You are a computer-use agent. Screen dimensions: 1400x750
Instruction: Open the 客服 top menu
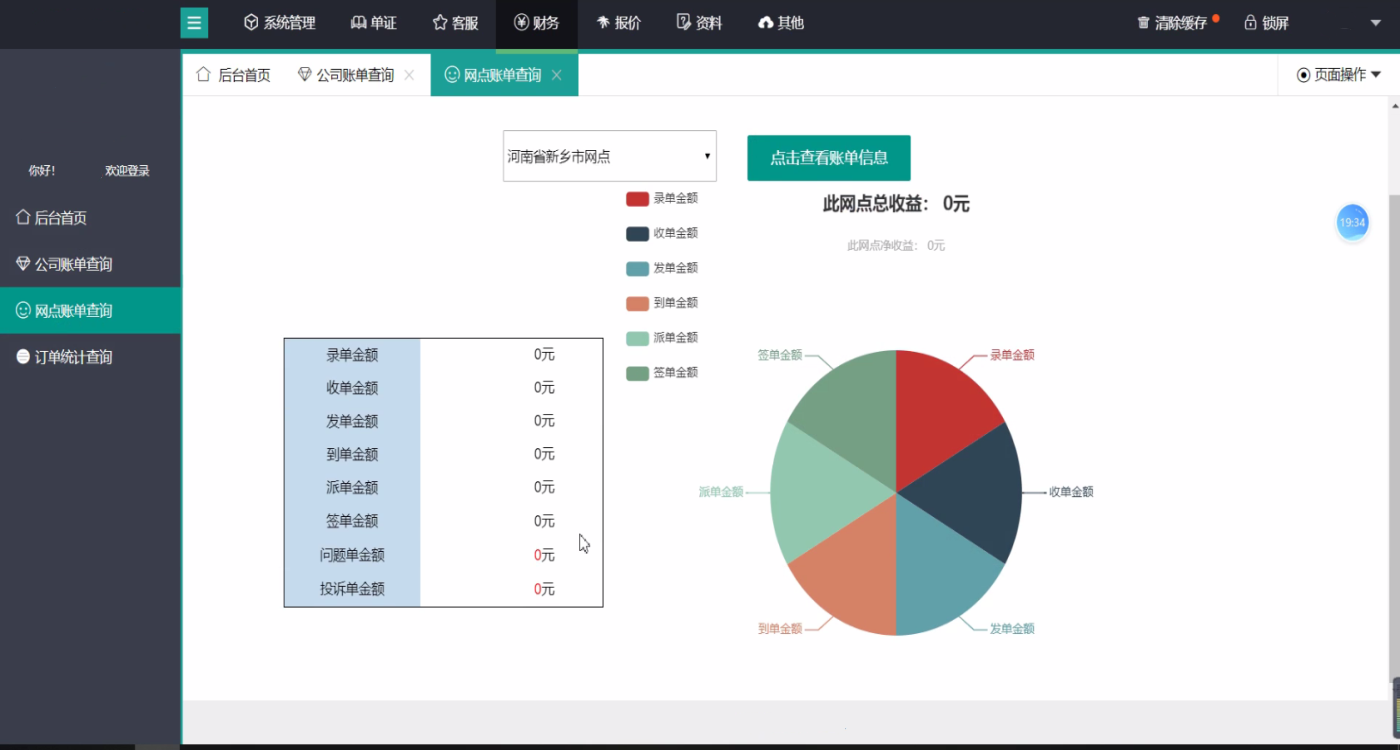tap(455, 23)
